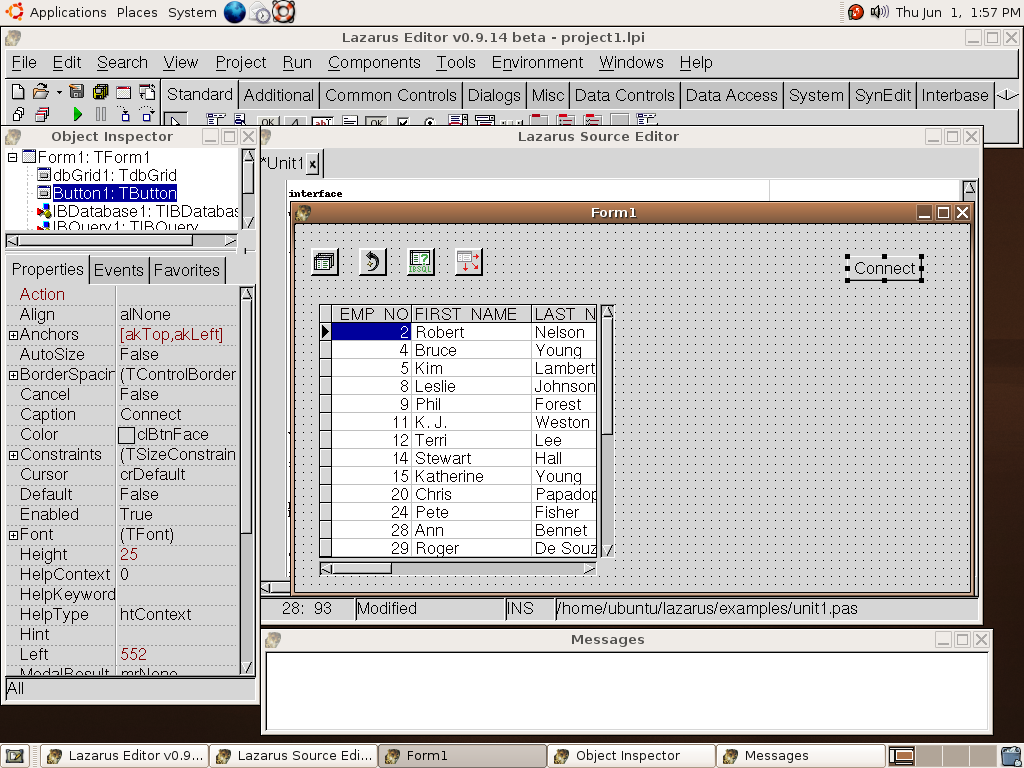Click the Messages taskbar button

800,756
